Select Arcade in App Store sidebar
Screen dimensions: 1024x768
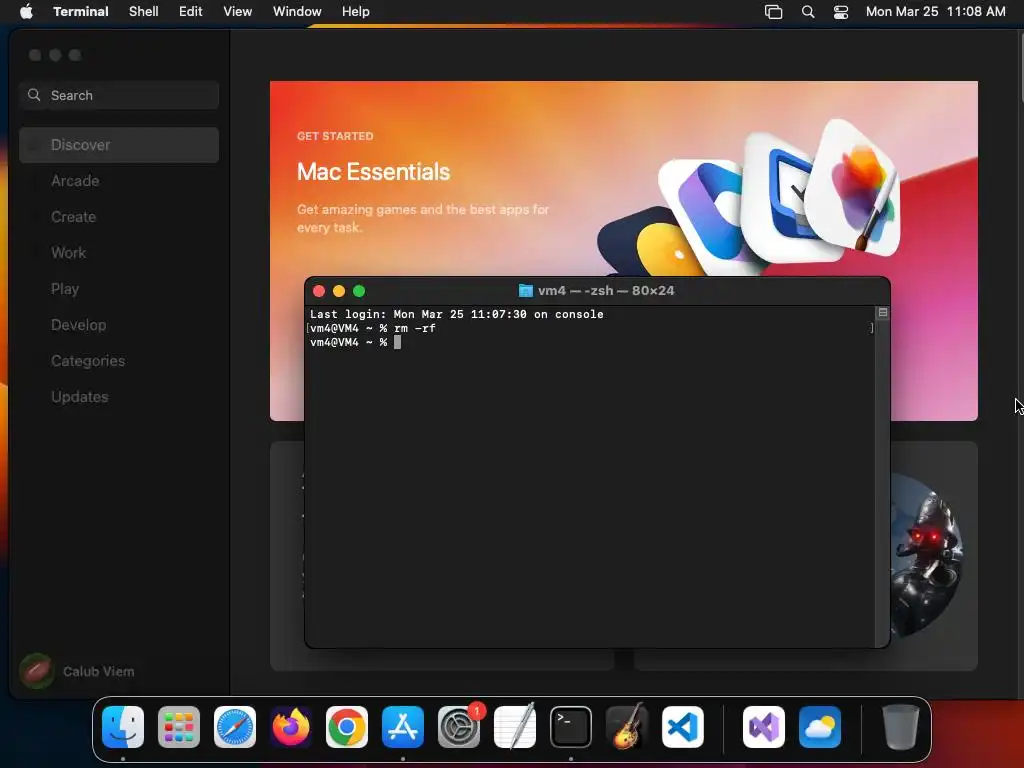click(x=119, y=181)
